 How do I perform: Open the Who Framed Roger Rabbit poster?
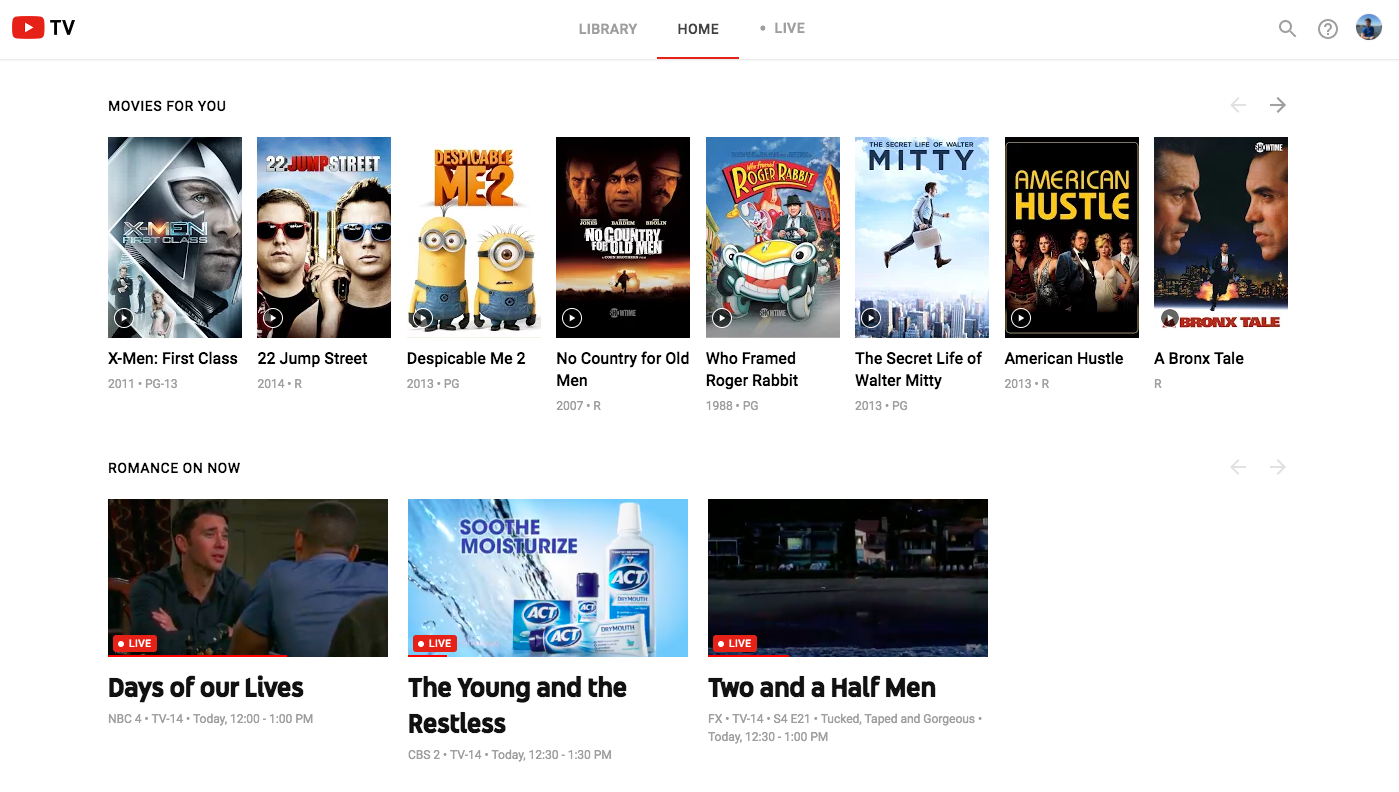click(773, 237)
